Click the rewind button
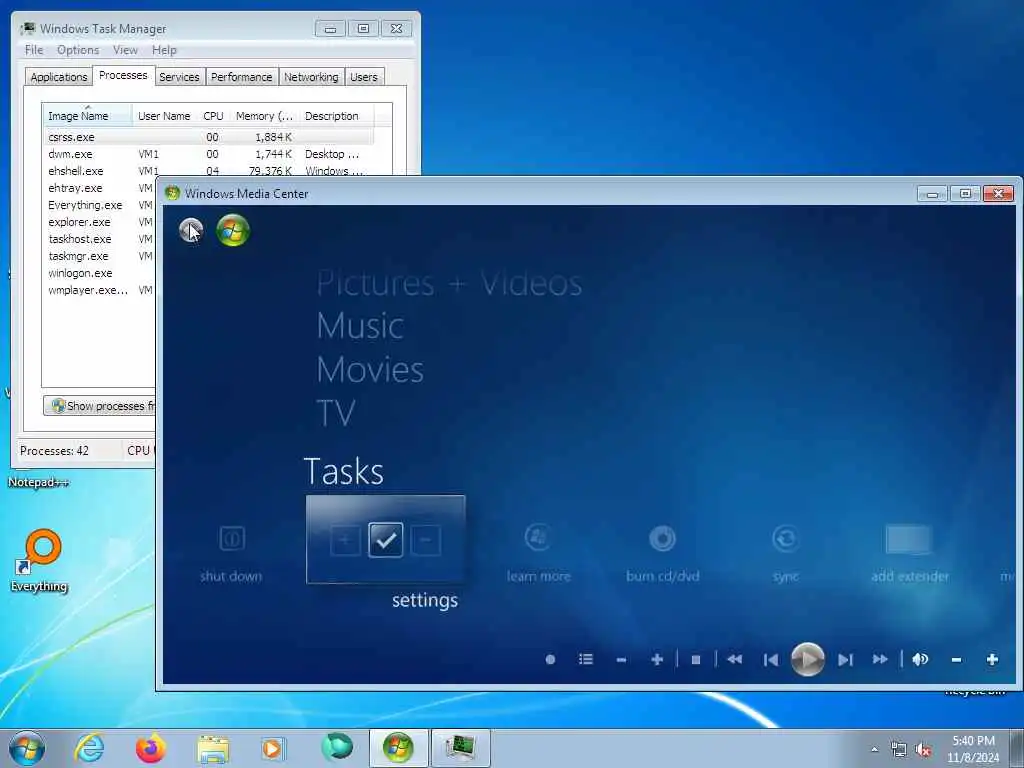The width and height of the screenshot is (1024, 768). click(x=734, y=660)
